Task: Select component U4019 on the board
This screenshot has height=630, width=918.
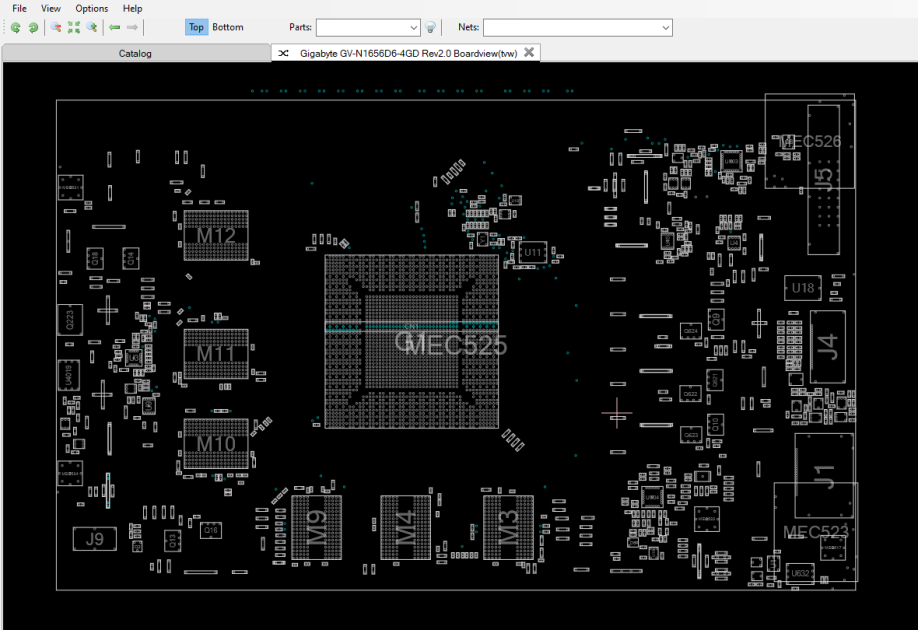Action: 68,375
